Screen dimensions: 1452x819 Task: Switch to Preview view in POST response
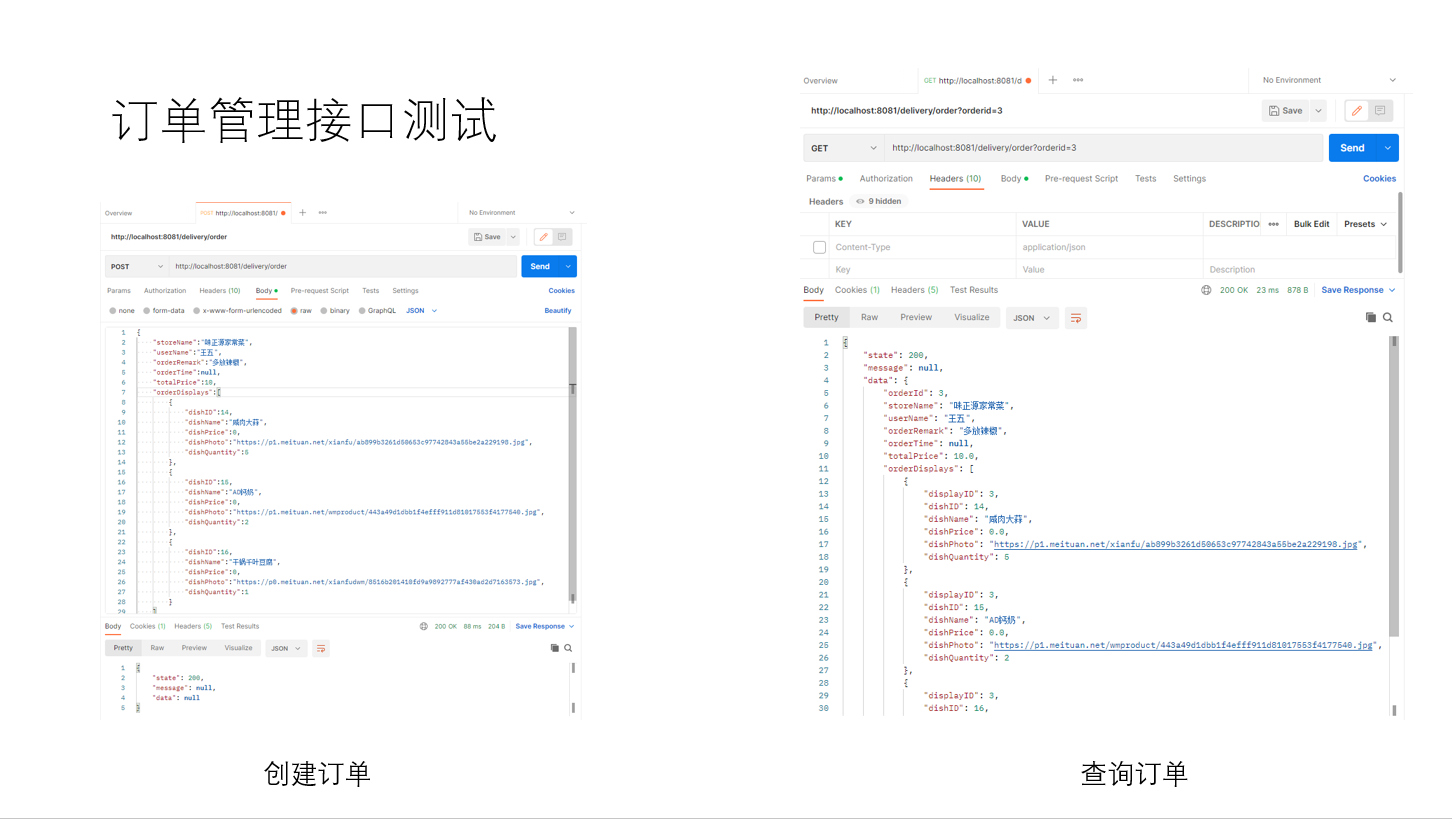194,648
